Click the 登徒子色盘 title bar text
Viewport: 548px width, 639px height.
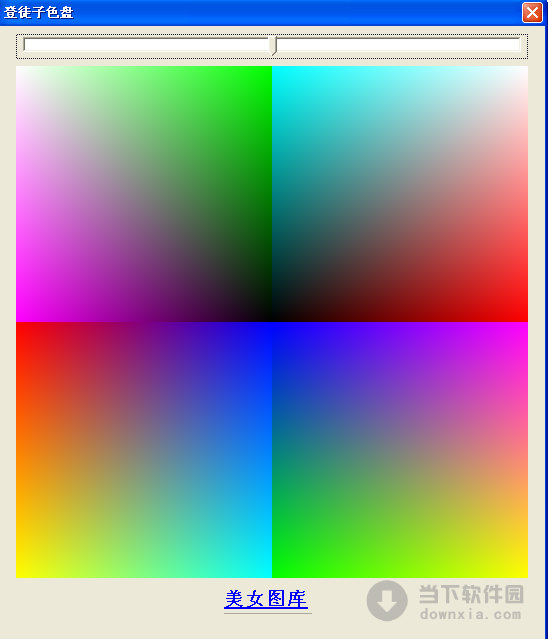pos(39,12)
